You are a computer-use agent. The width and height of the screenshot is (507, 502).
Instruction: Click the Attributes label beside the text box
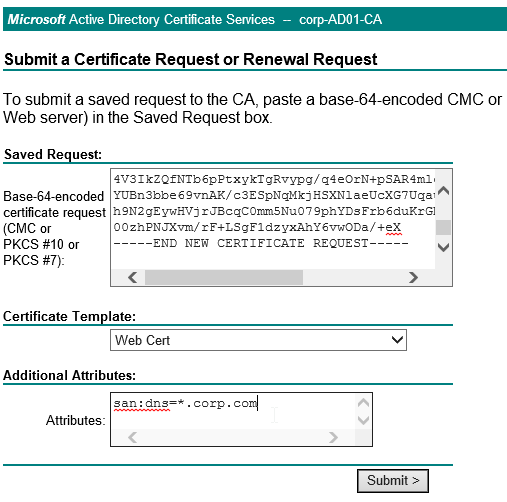pos(76,420)
